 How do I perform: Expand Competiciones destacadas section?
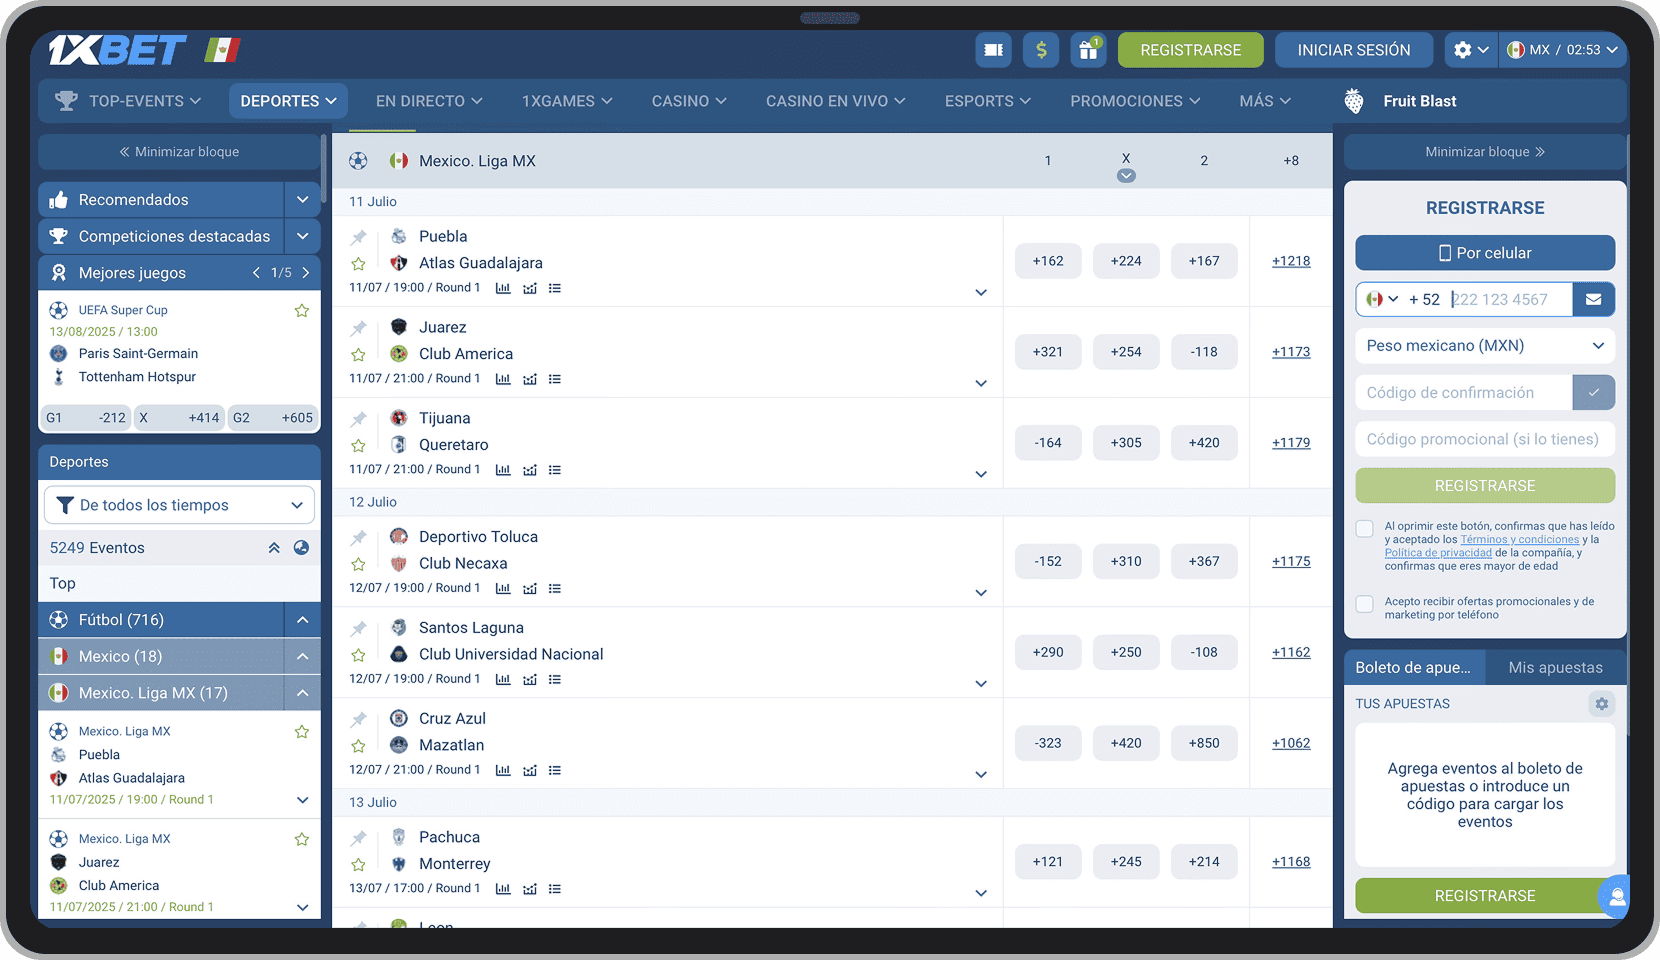point(302,236)
